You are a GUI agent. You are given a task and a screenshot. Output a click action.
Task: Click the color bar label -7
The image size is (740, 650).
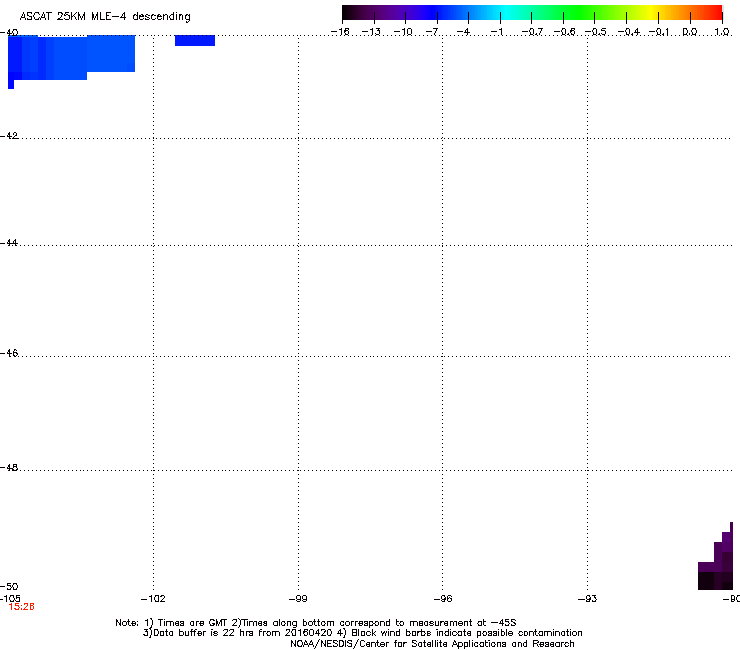point(432,32)
